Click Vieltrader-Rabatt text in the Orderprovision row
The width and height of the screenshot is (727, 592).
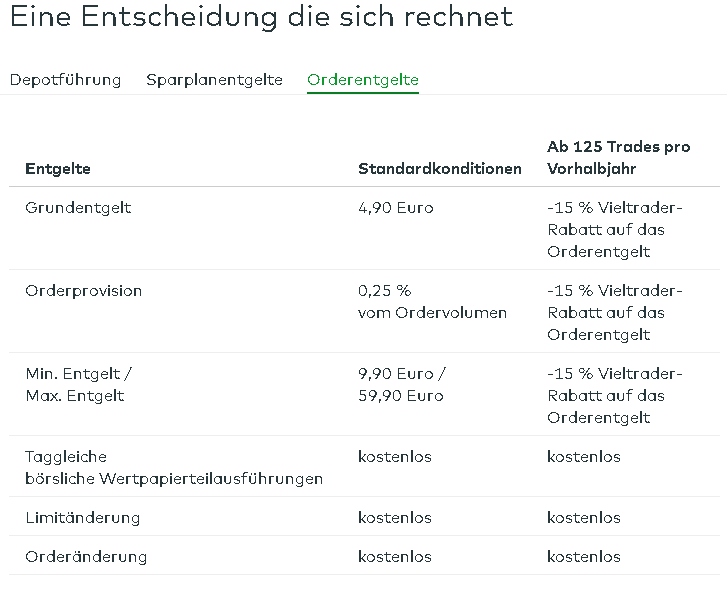click(x=614, y=313)
